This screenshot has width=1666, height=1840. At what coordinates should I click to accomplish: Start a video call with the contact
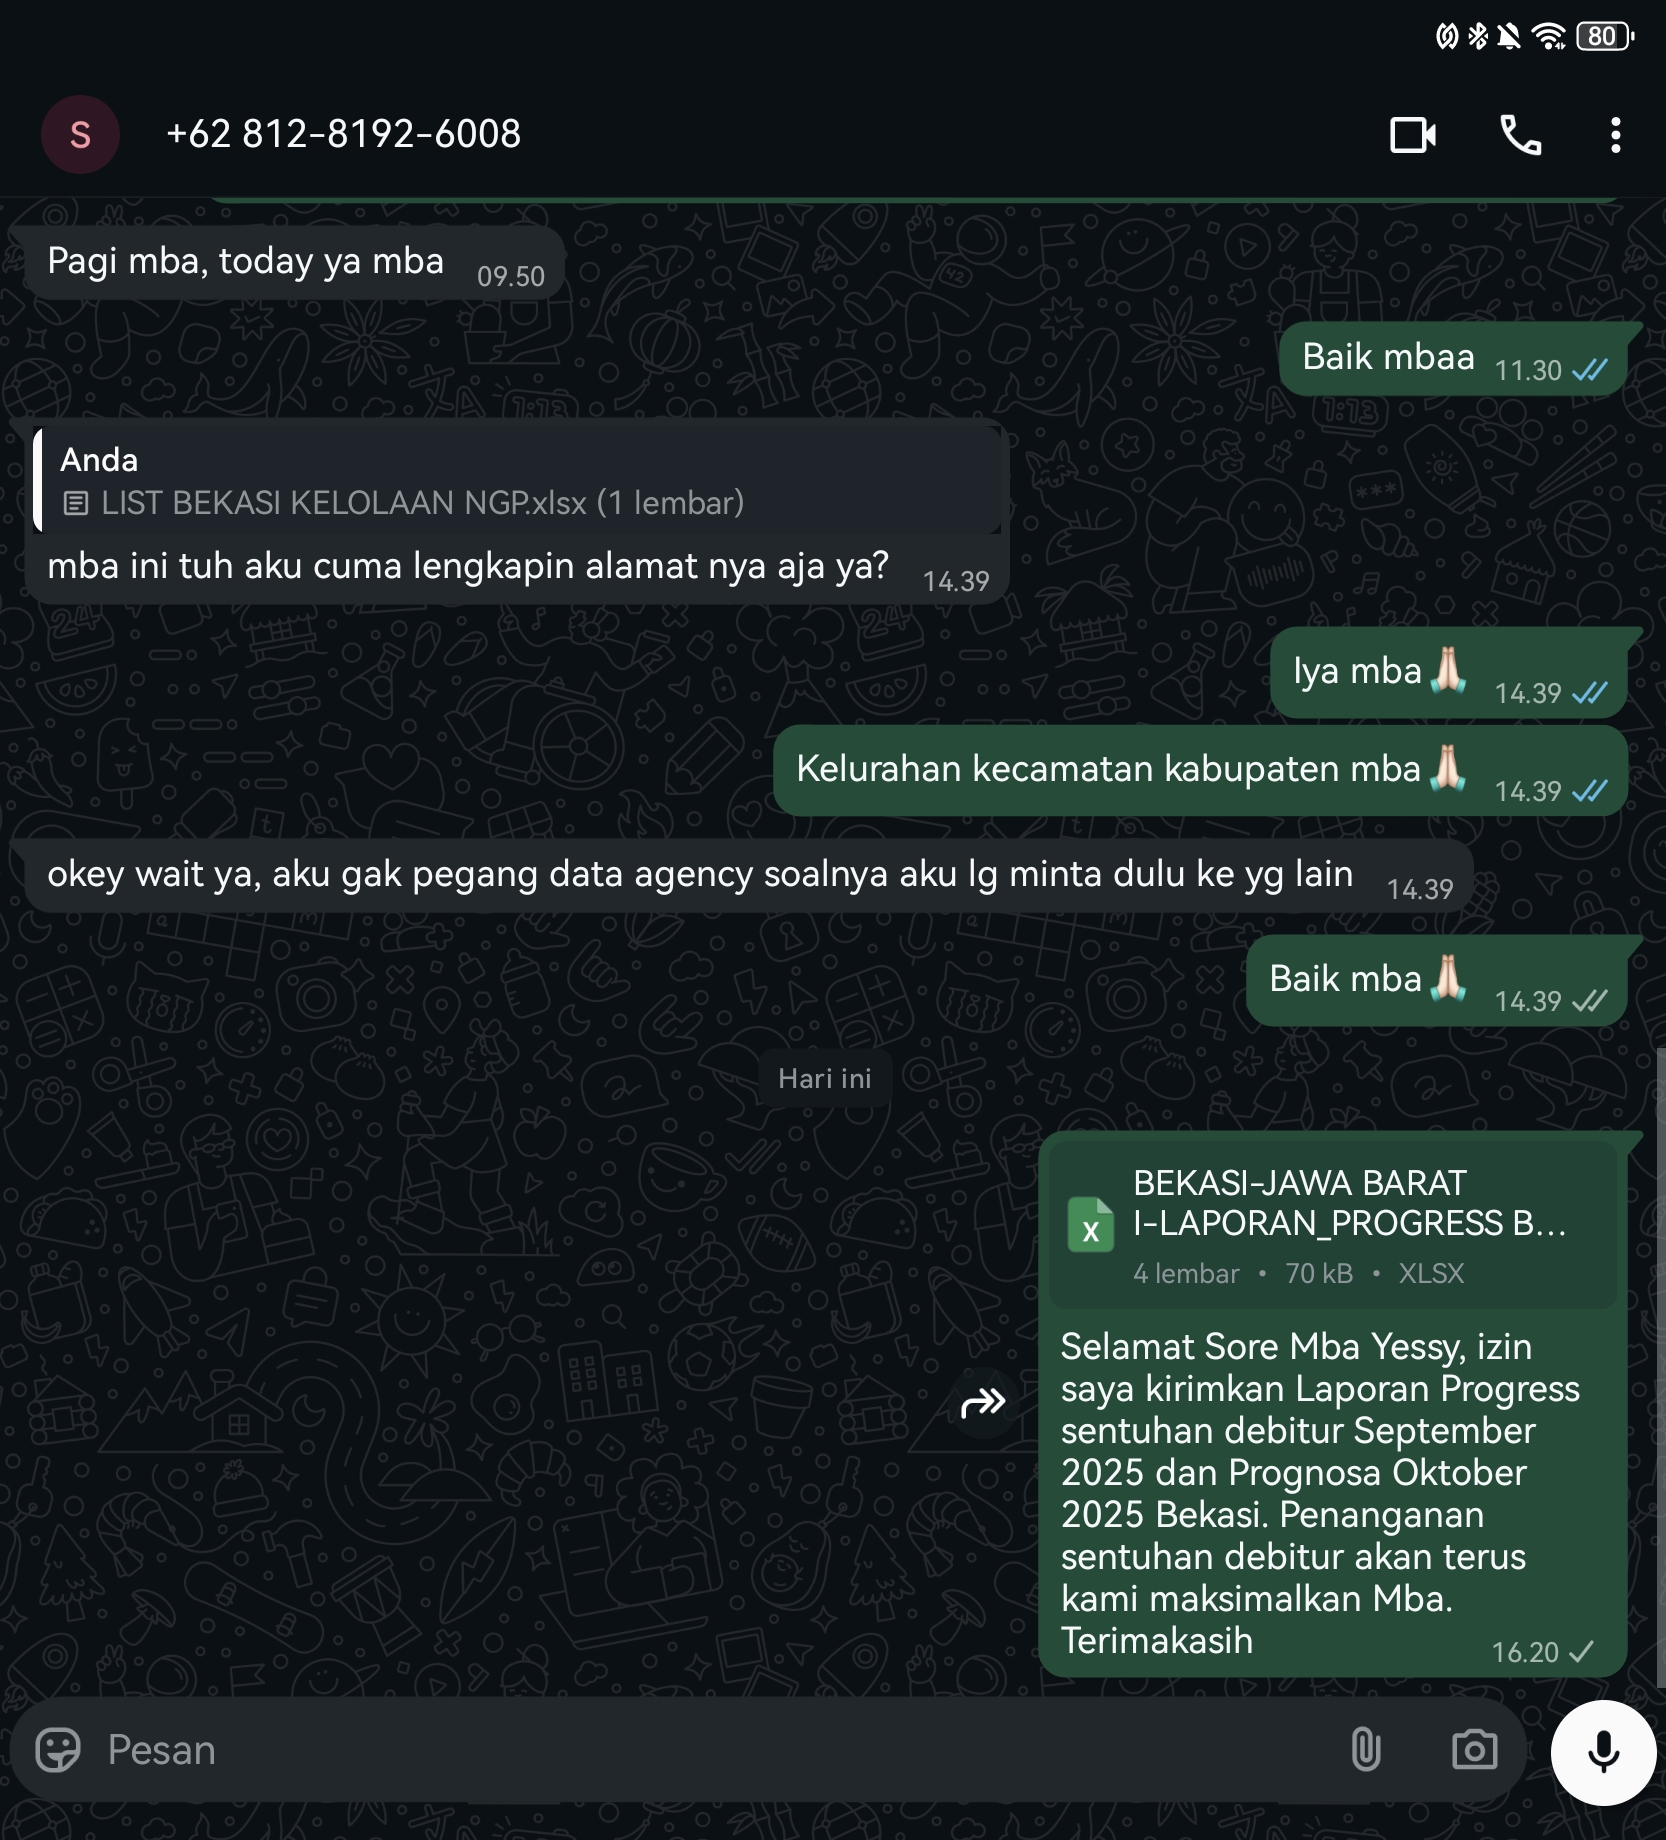[x=1413, y=135]
